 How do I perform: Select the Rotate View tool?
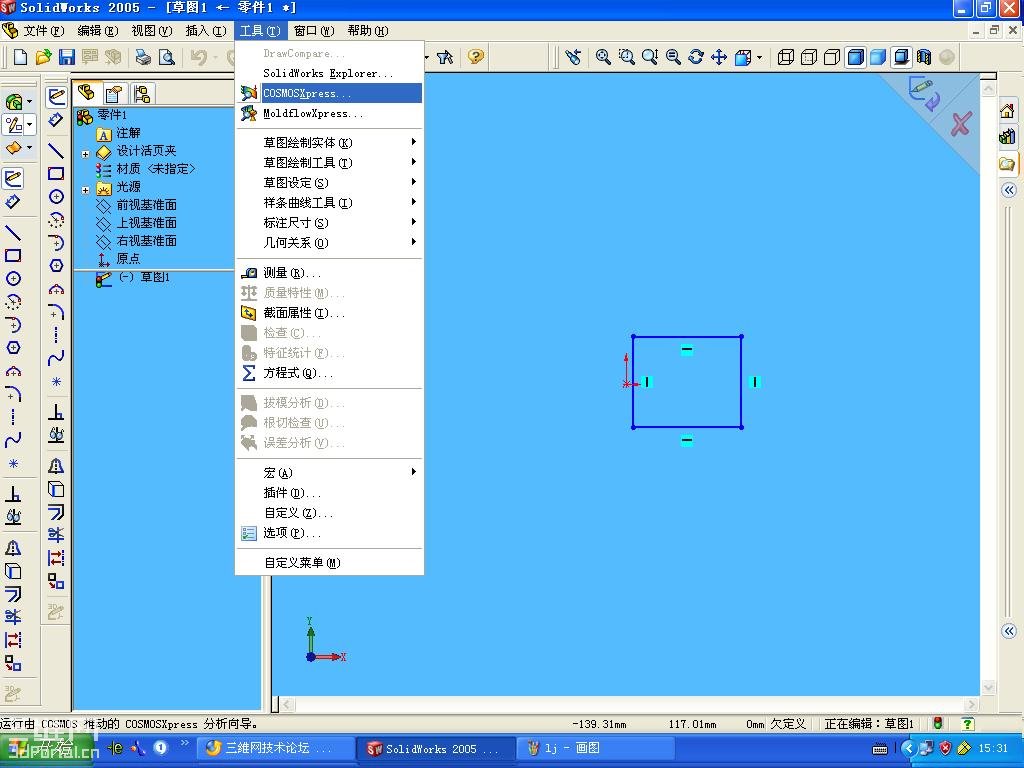pos(696,57)
